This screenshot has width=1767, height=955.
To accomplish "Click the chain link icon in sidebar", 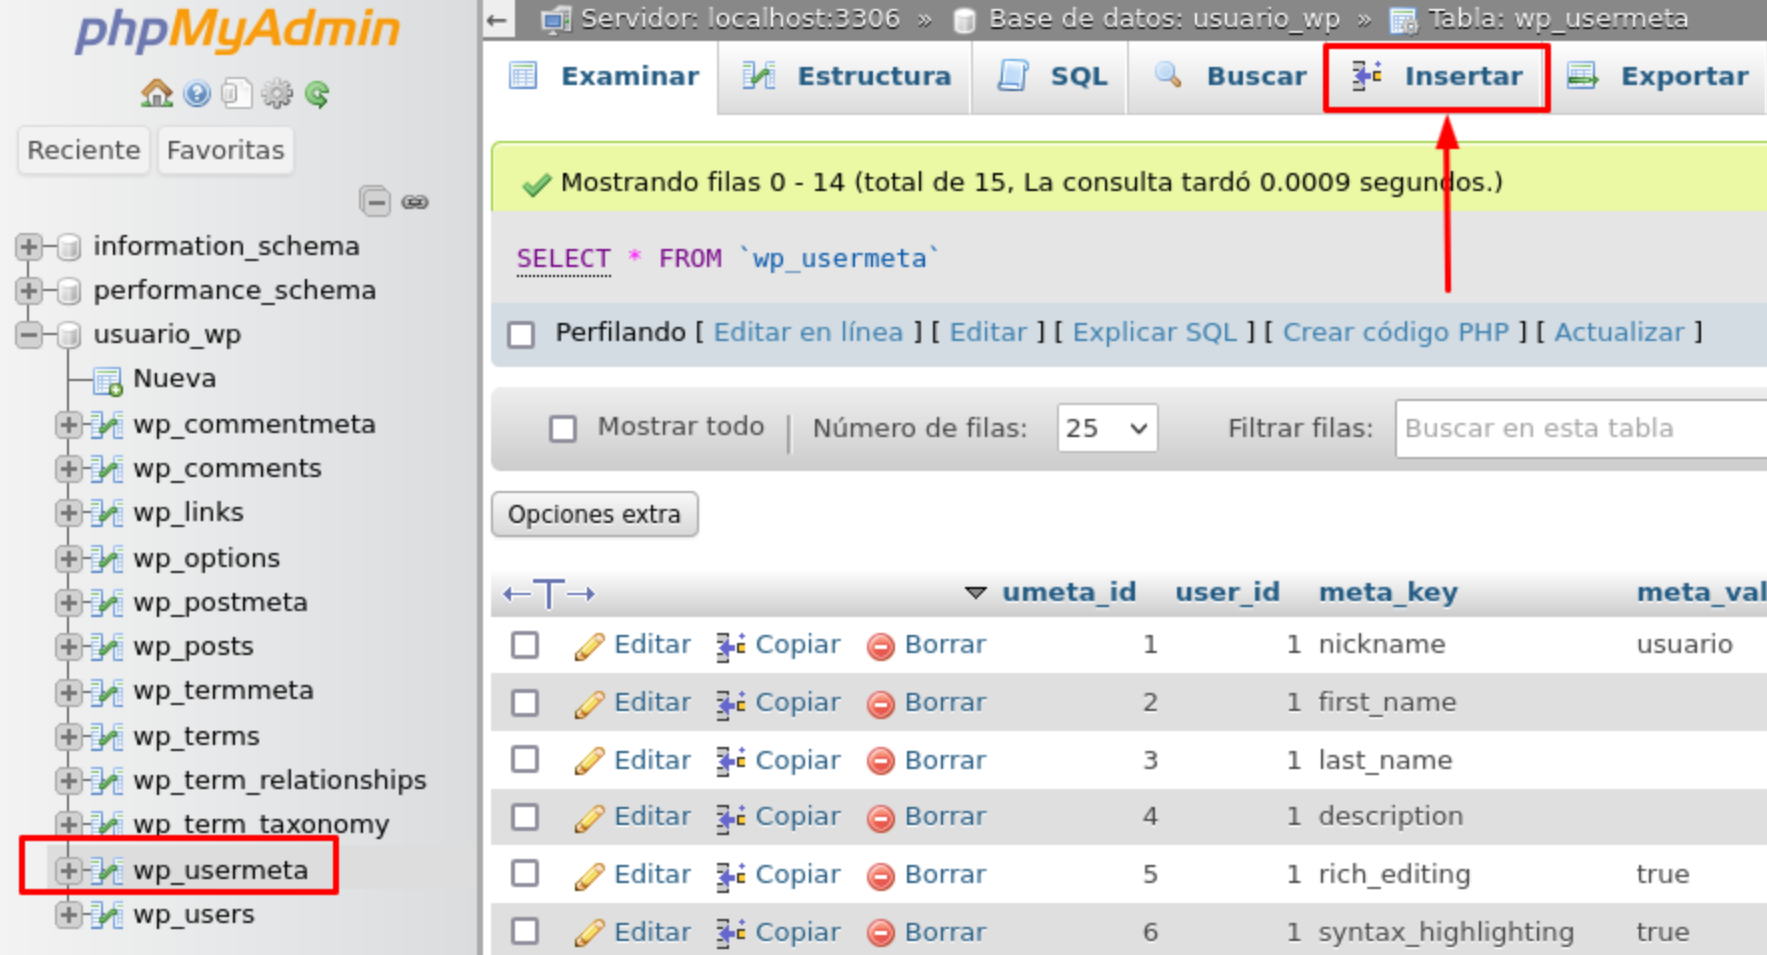I will pyautogui.click(x=415, y=202).
